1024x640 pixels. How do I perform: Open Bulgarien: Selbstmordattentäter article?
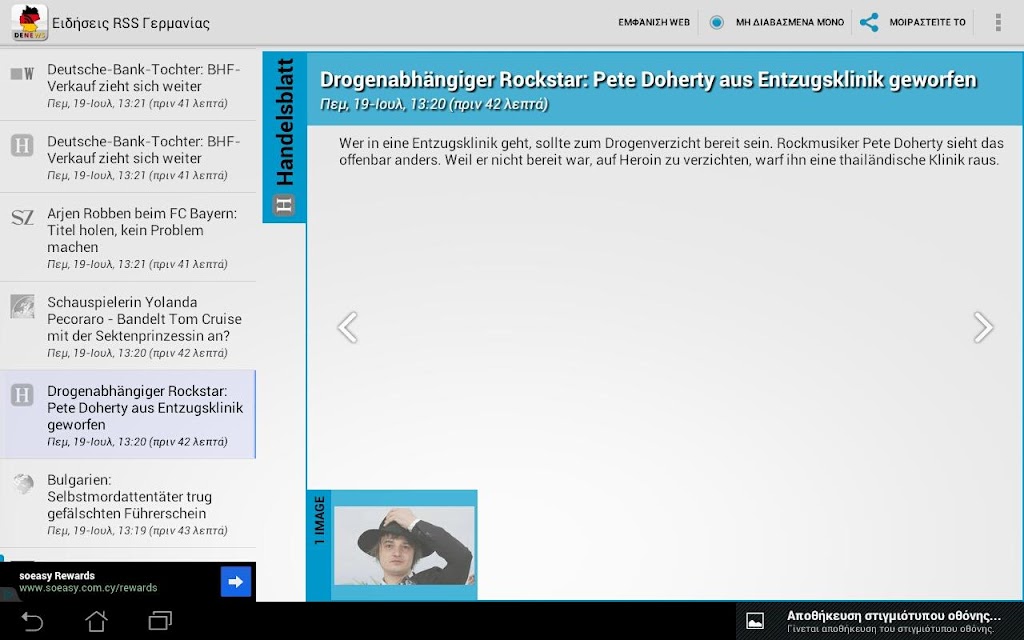tap(128, 504)
